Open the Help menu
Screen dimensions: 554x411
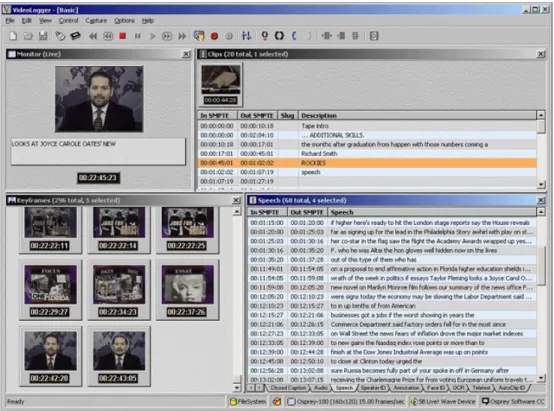[x=148, y=20]
